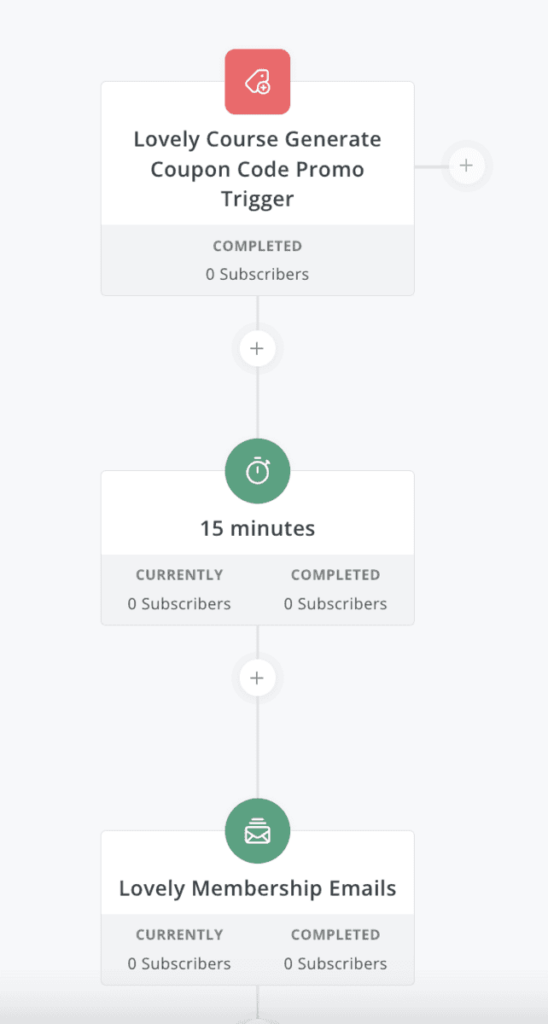The height and width of the screenshot is (1024, 548).
Task: Open the green stacked envelope email icon
Action: pyautogui.click(x=257, y=831)
